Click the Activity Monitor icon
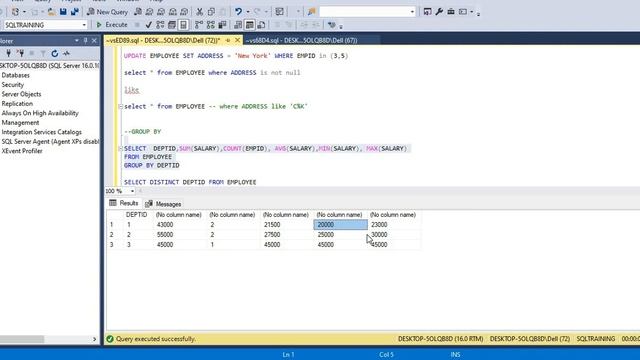The image size is (640, 360). [279, 12]
